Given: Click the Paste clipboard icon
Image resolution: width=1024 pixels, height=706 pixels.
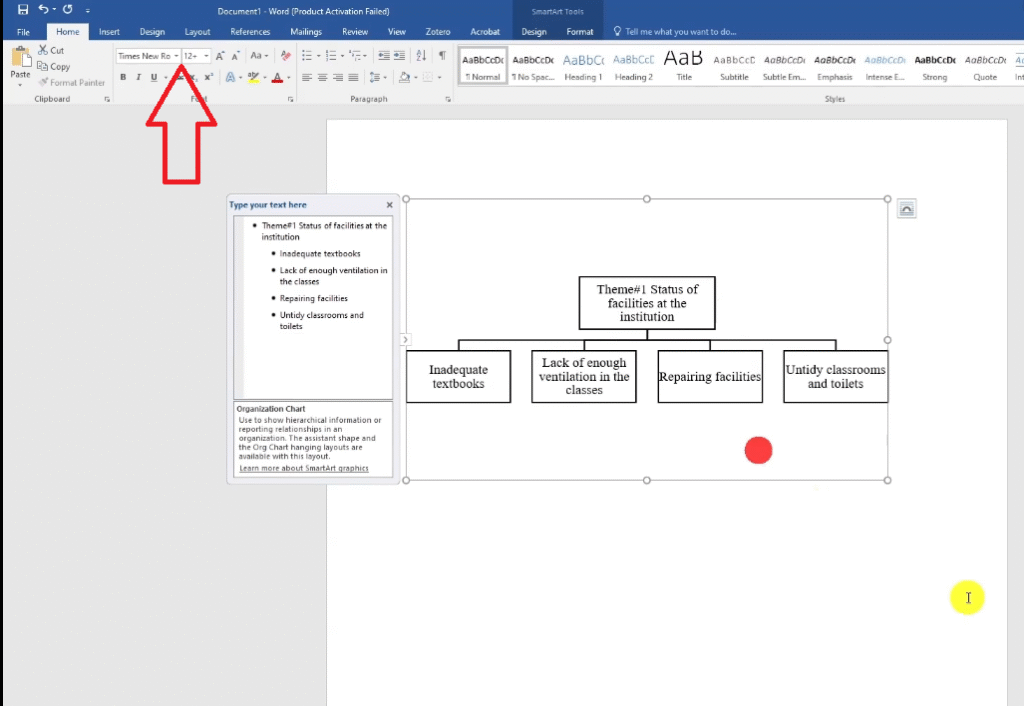Looking at the screenshot, I should (x=20, y=59).
